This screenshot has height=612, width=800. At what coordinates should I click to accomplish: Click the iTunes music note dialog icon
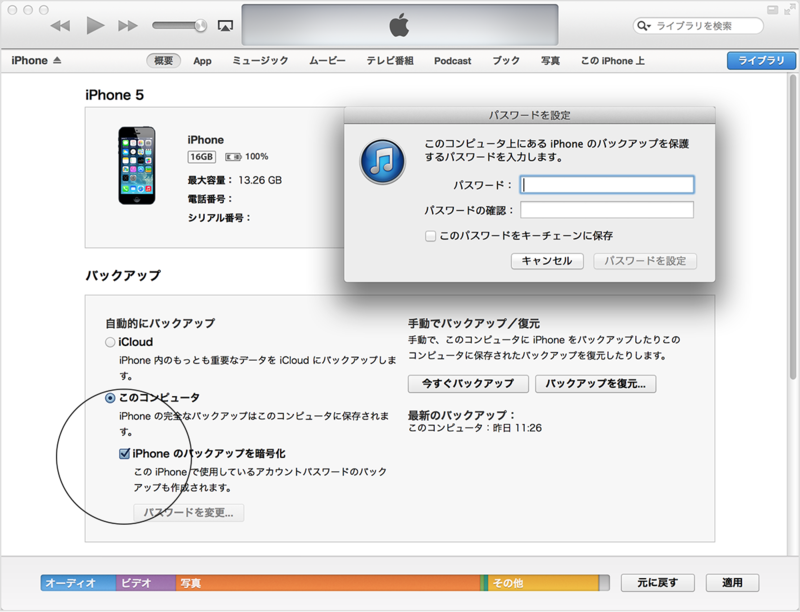[383, 162]
